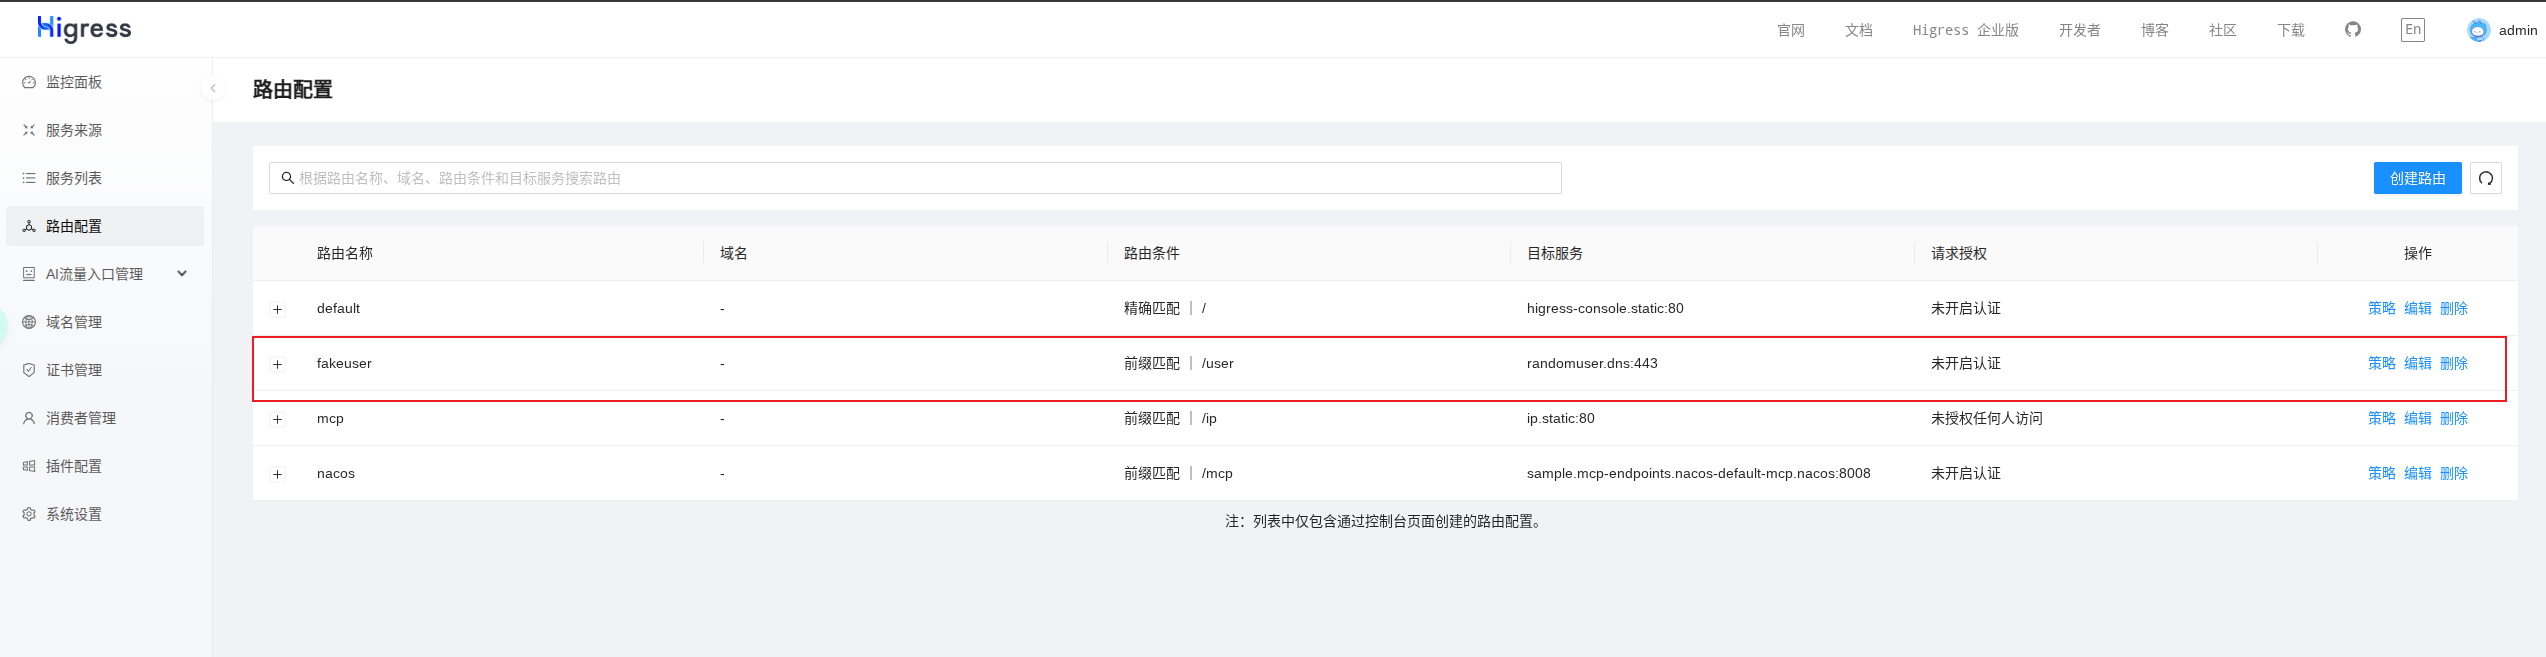Click the admin avatar icon

pos(2478,30)
